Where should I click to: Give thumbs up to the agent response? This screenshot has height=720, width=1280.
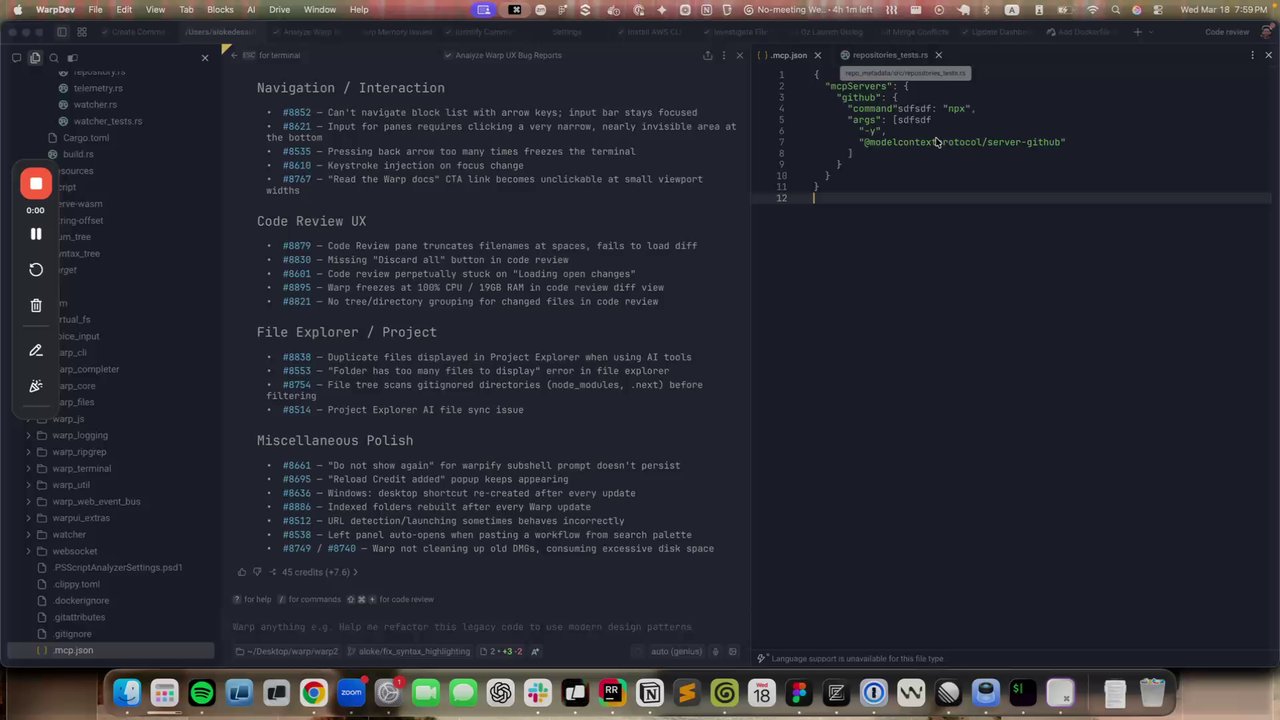241,572
